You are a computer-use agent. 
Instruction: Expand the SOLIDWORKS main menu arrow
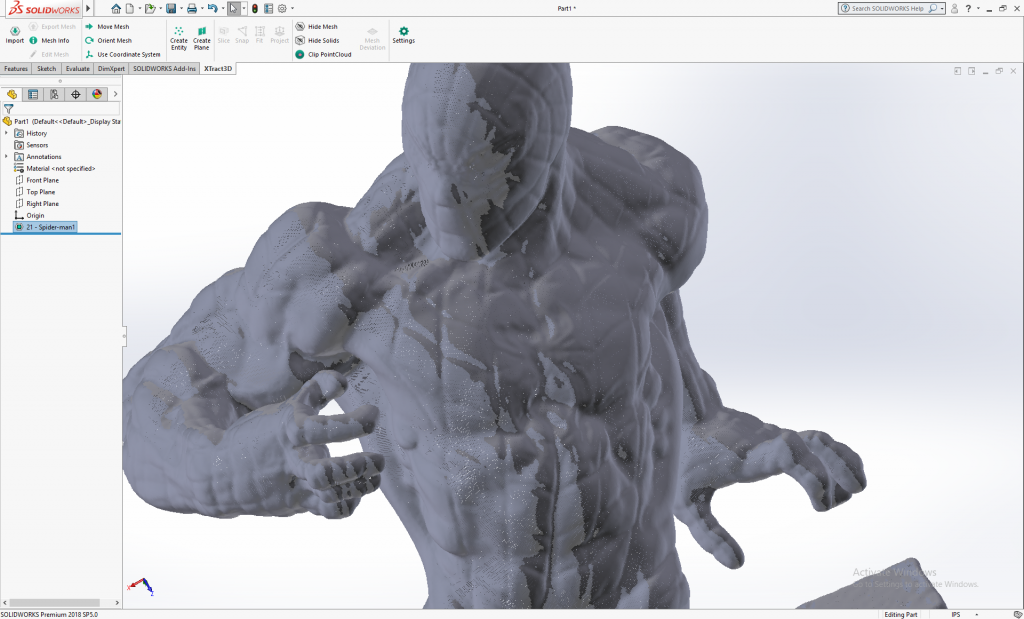click(89, 8)
